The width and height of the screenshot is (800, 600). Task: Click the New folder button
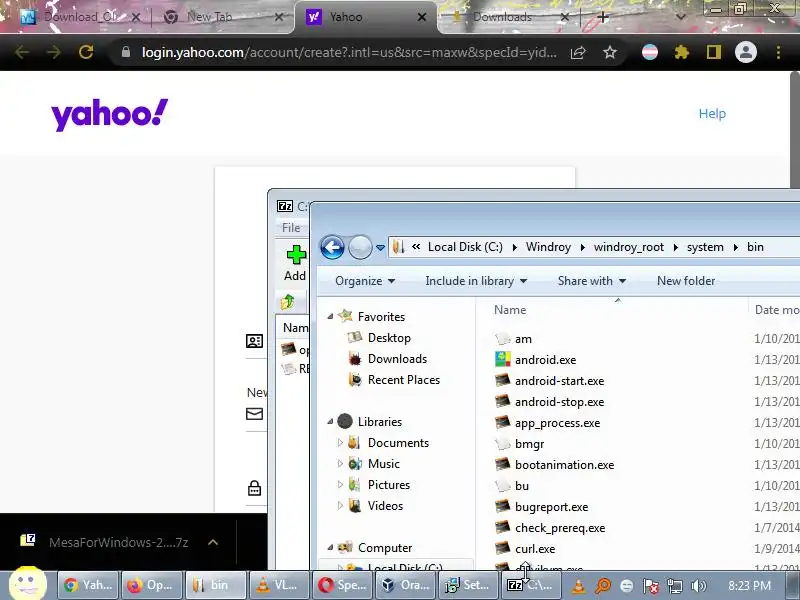tap(686, 281)
